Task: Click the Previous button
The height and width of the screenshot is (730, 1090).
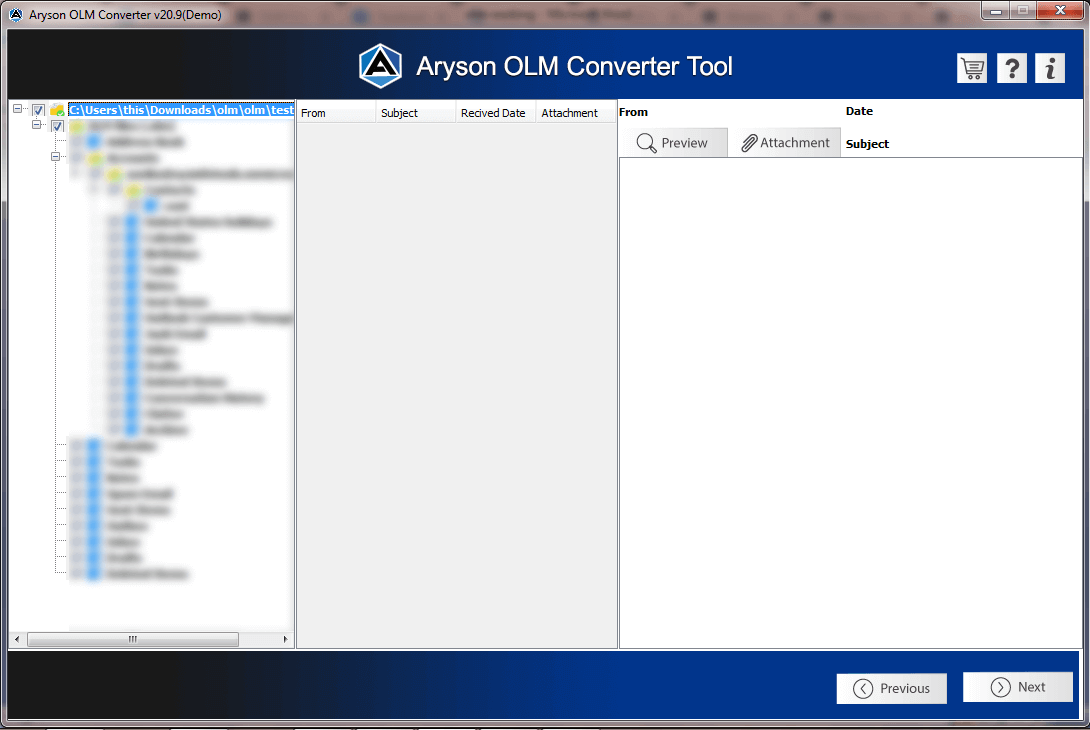Action: (x=891, y=688)
